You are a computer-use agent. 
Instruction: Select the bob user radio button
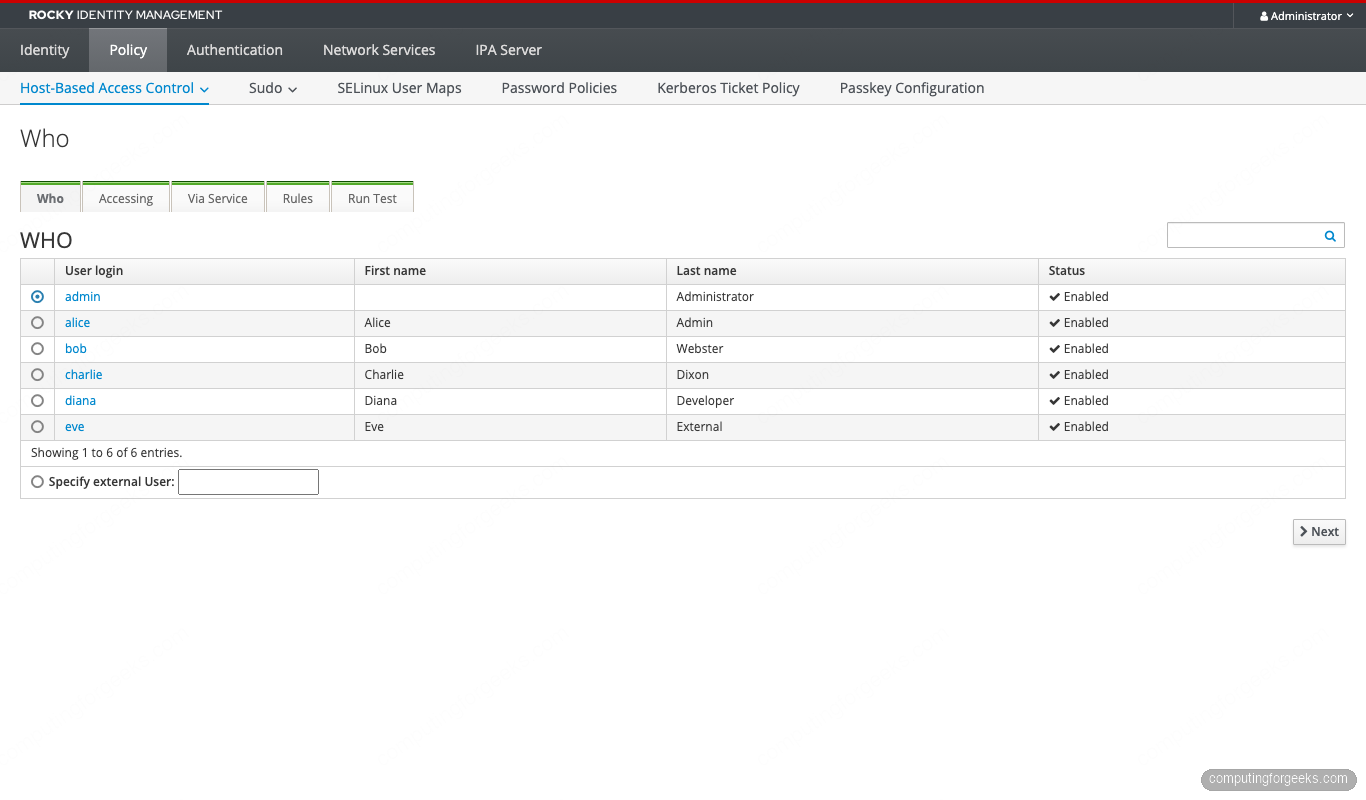38,349
